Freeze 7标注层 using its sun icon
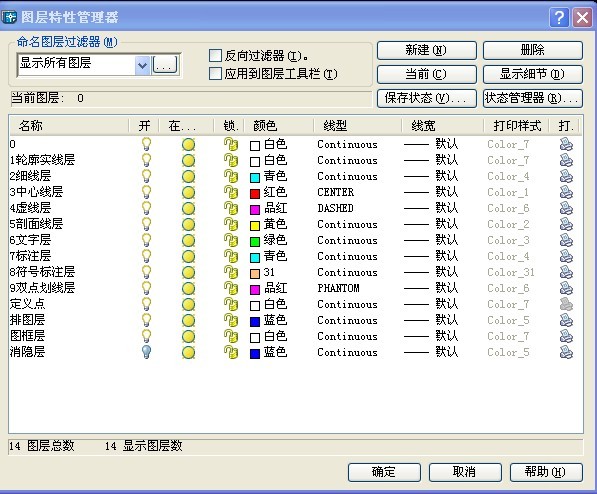 (188, 256)
